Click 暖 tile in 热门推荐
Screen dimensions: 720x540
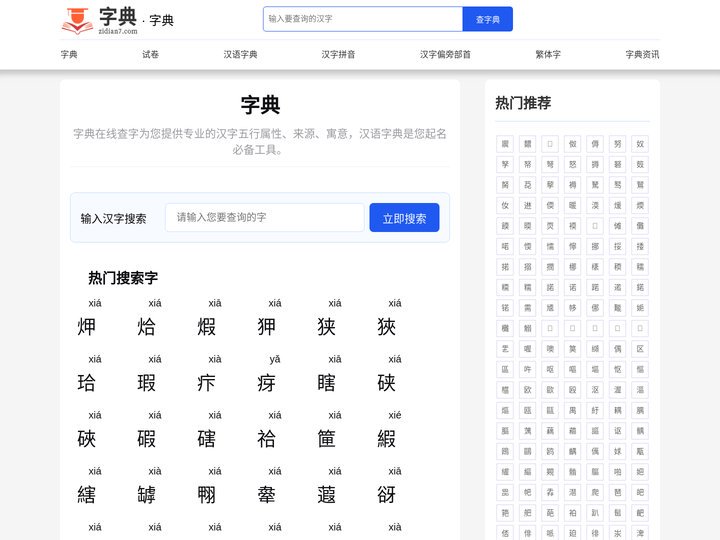pyautogui.click(x=573, y=205)
